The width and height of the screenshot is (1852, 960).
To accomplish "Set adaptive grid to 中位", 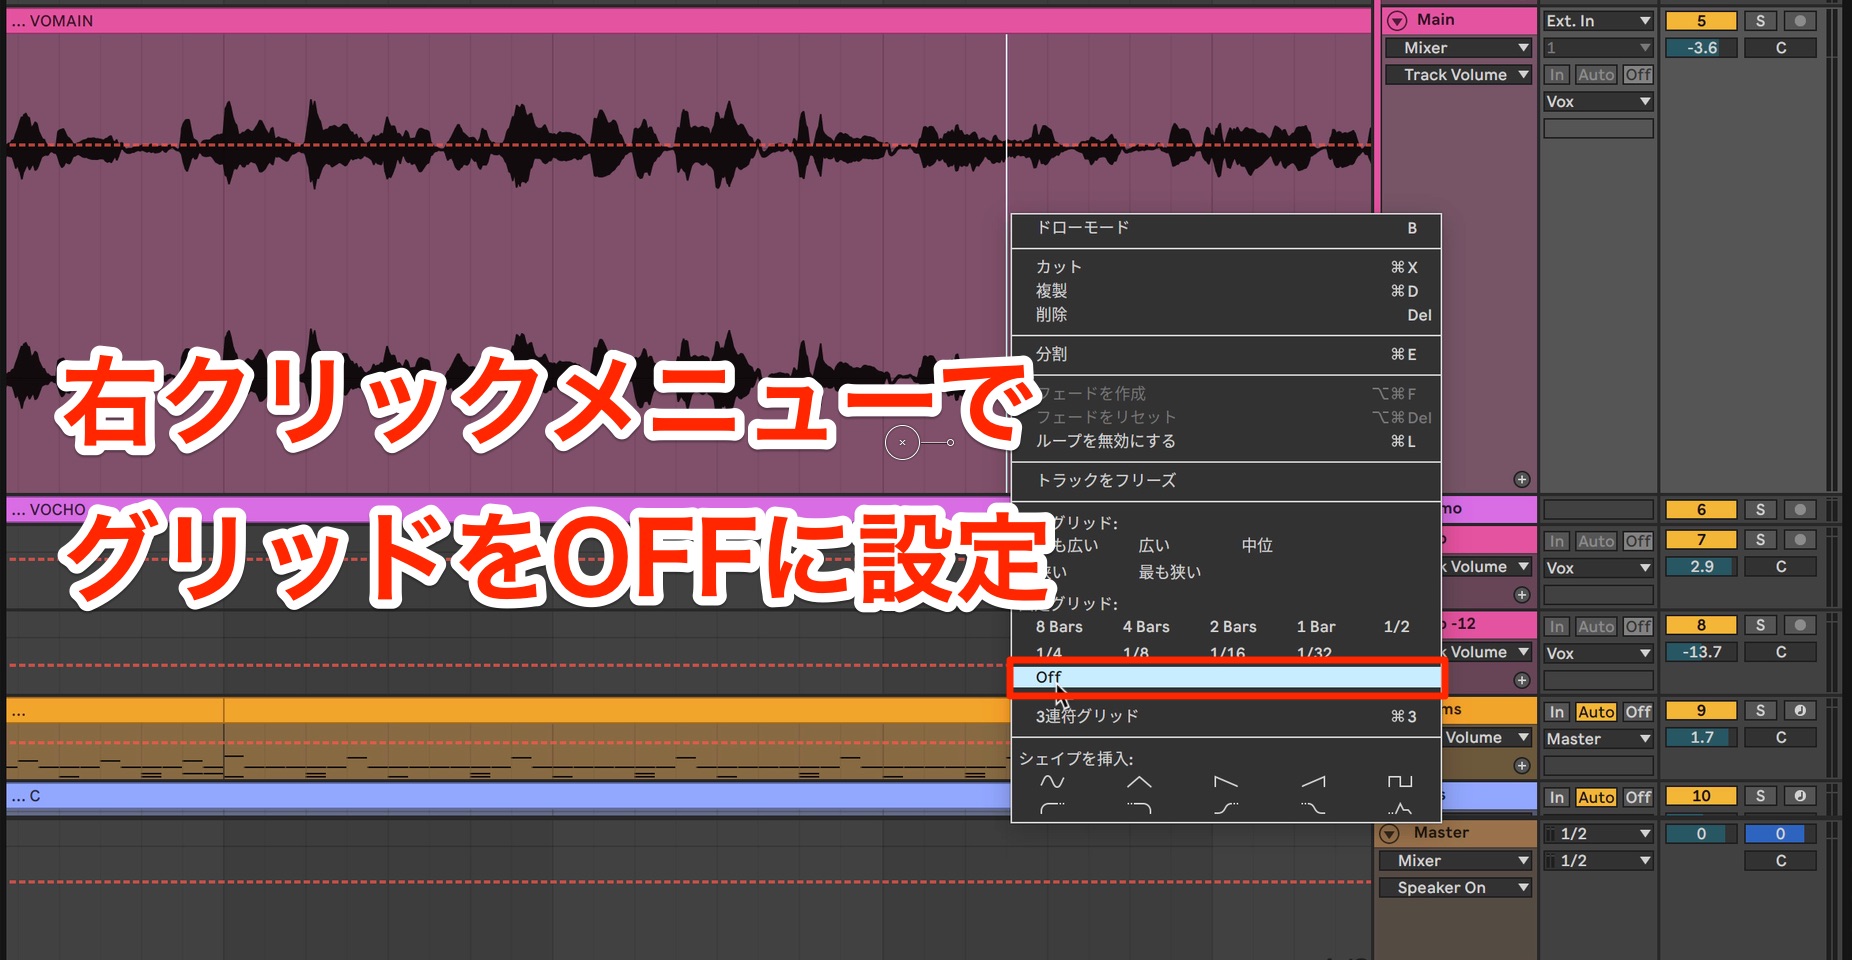I will [x=1257, y=546].
